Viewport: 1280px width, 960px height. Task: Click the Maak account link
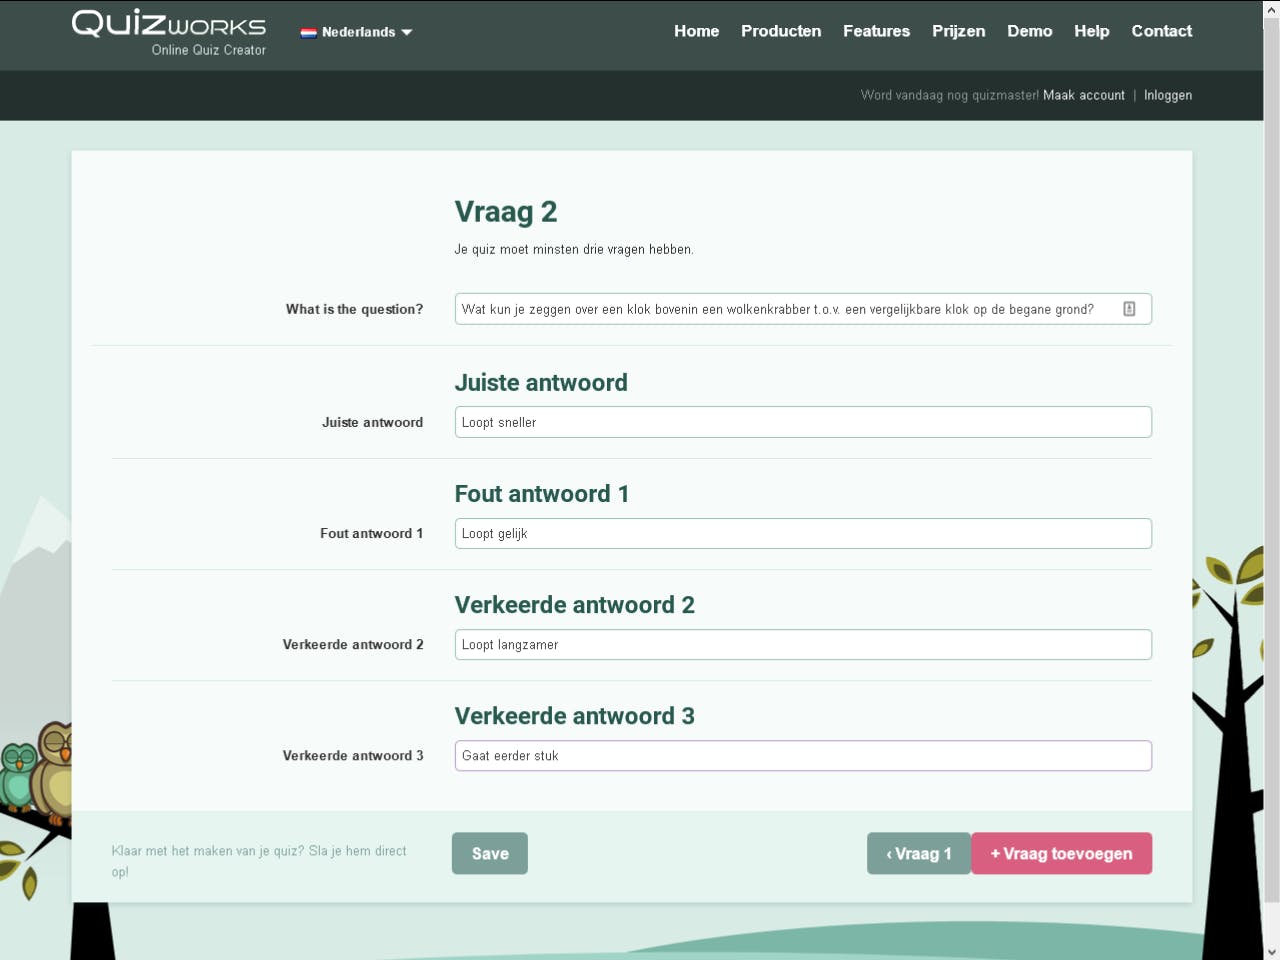[1083, 95]
